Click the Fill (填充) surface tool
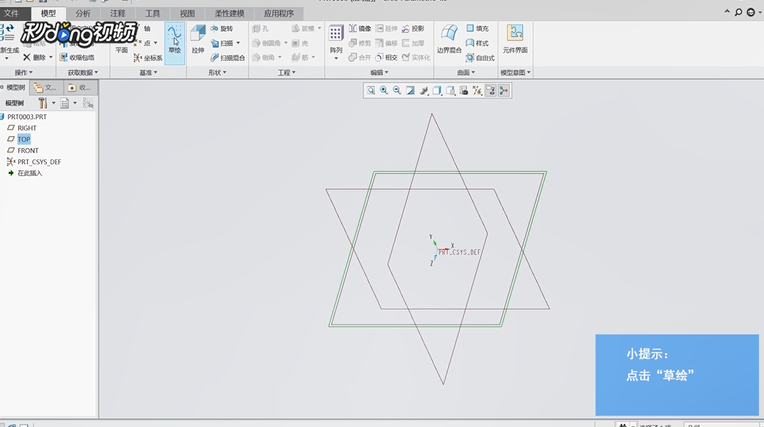The width and height of the screenshot is (764, 427). [x=477, y=29]
